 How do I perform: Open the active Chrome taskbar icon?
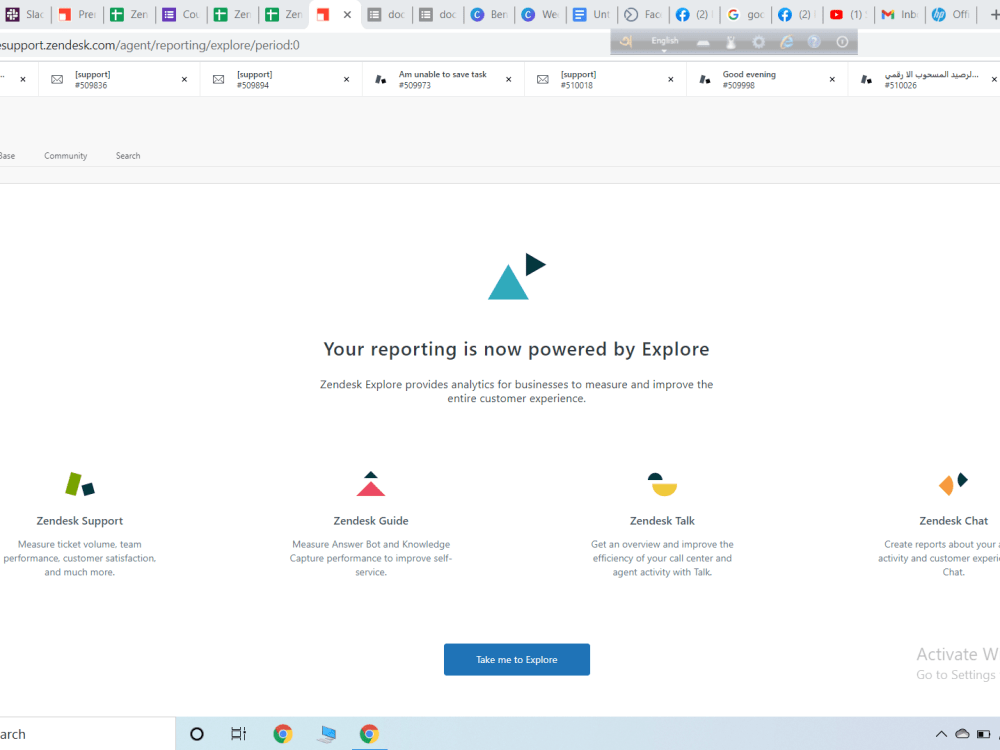pos(369,734)
